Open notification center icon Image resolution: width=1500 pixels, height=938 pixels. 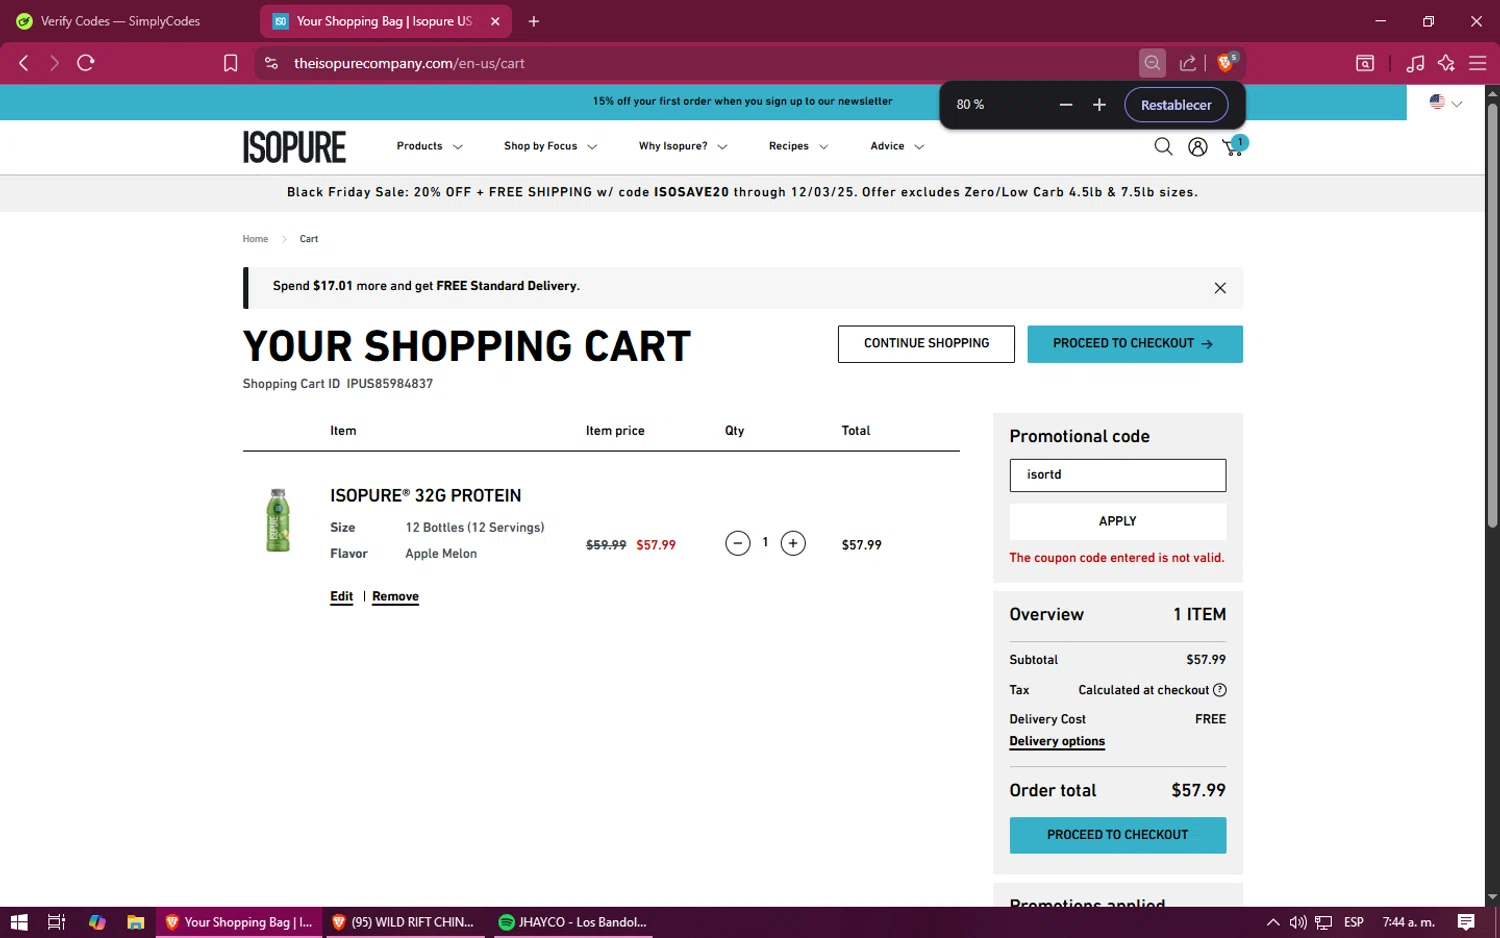(x=1466, y=922)
